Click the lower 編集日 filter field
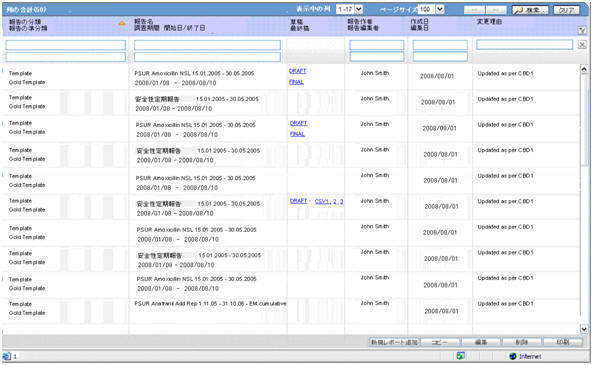Viewport: 593px width, 365px height. point(440,57)
